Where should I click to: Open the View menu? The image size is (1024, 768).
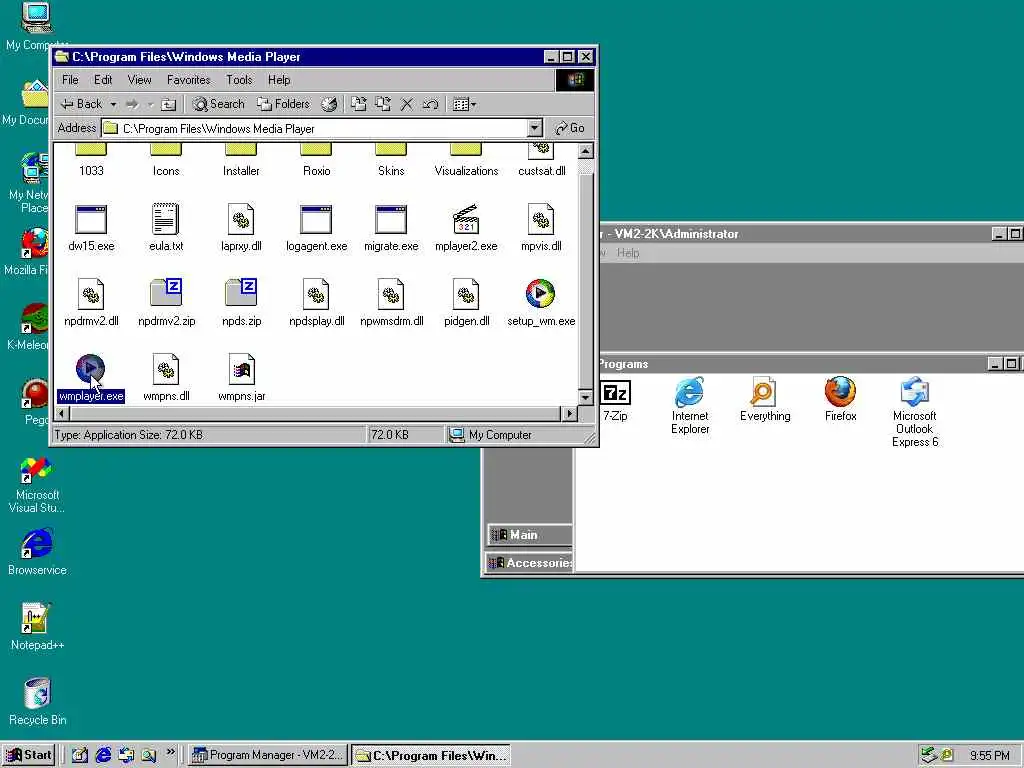tap(139, 80)
